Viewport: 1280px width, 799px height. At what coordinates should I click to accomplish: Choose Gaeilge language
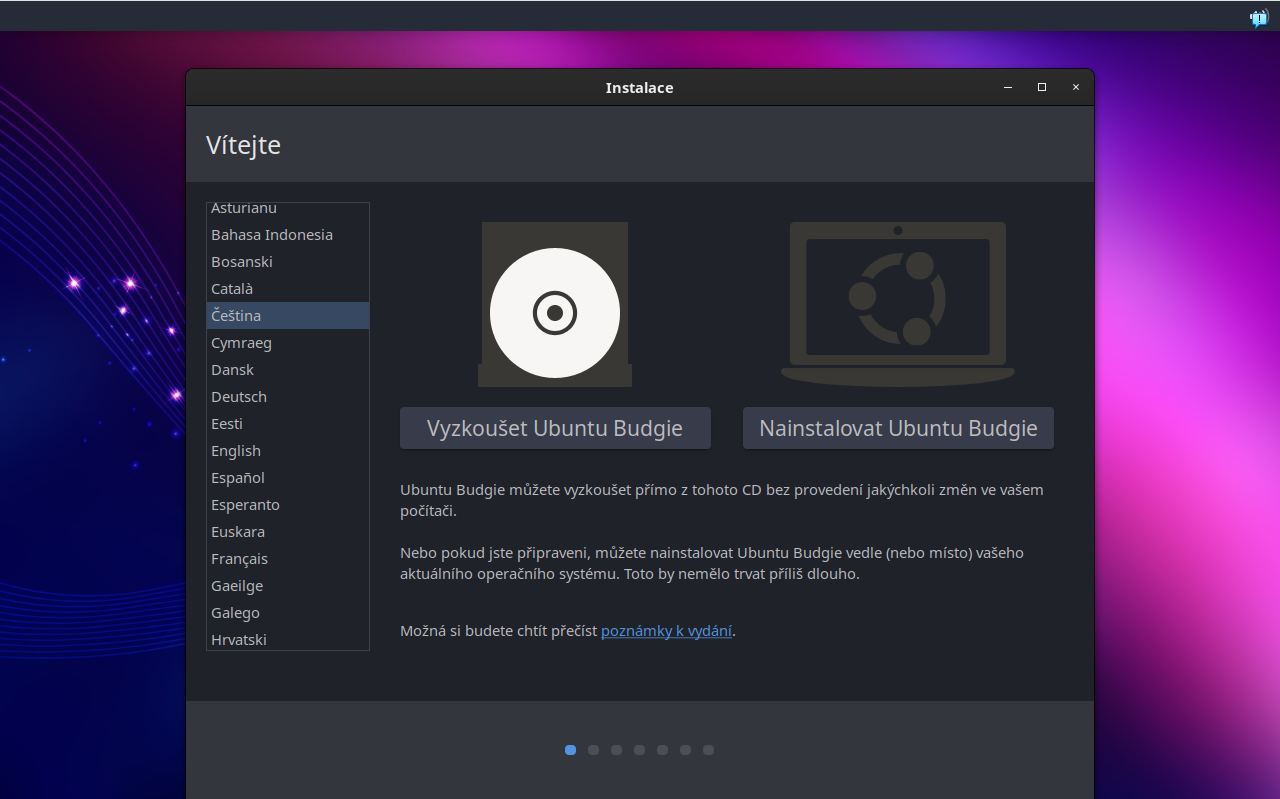click(288, 586)
